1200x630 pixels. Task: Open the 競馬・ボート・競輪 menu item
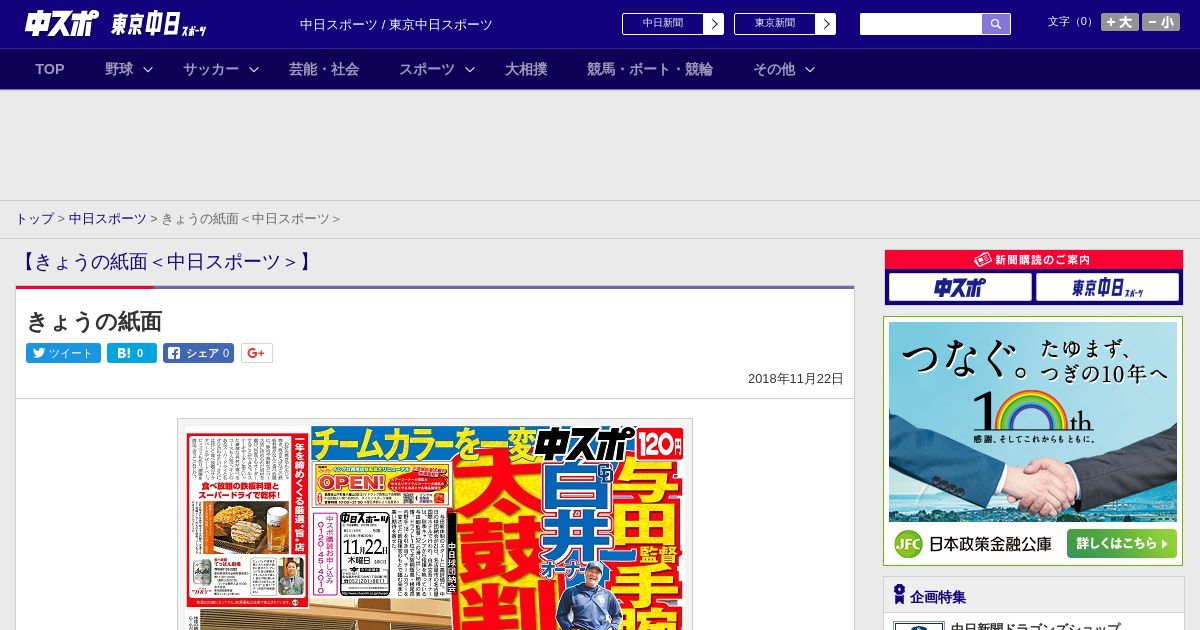(650, 69)
